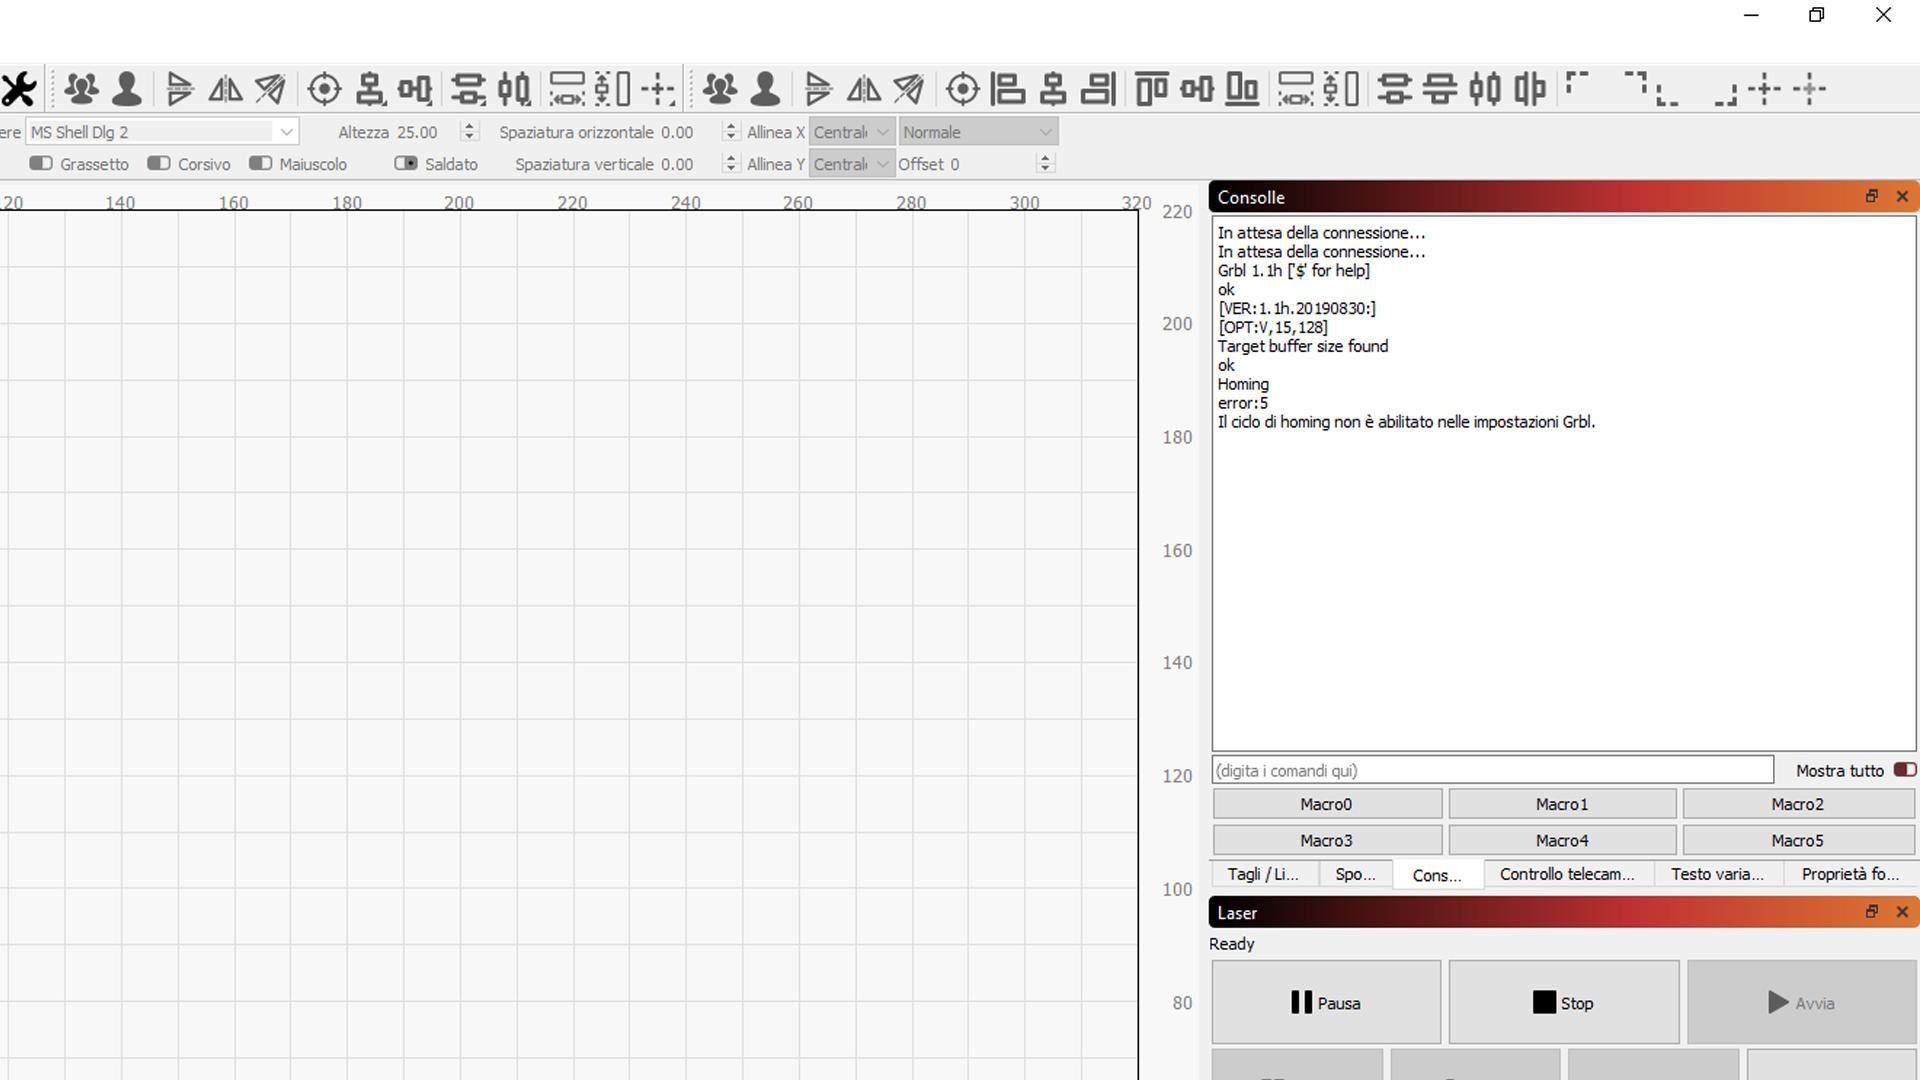The width and height of the screenshot is (1920, 1080).
Task: Click the align right edges icon
Action: 1098,89
